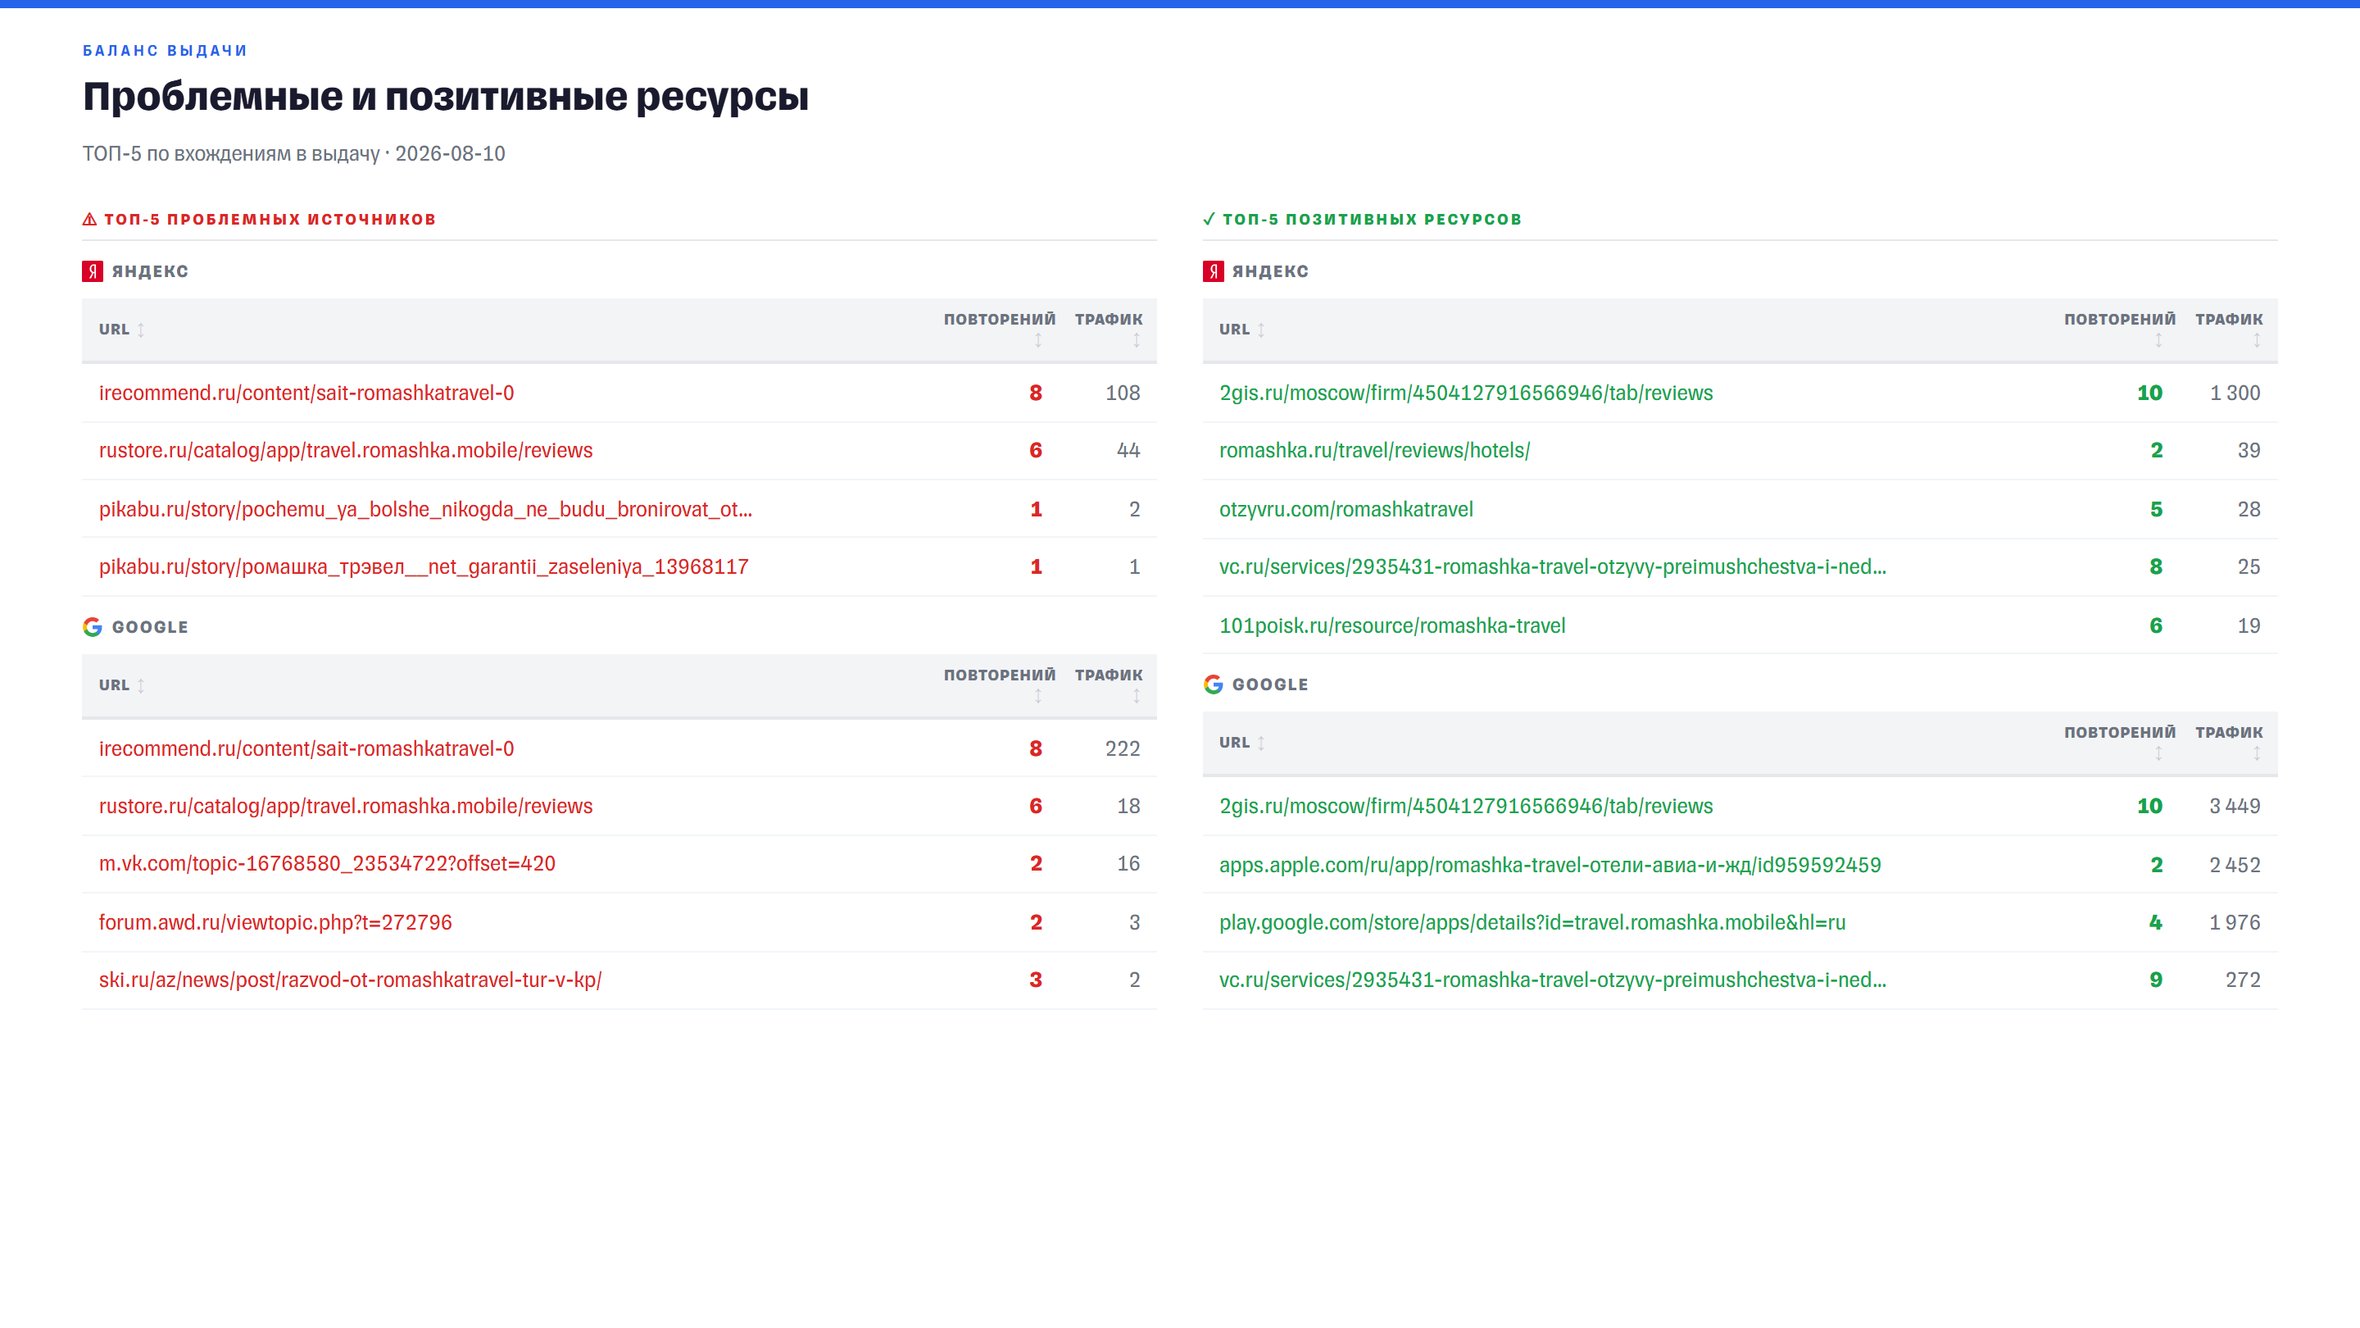This screenshot has height=1328, width=2360.
Task: Click the traffic value 2 452
Action: pyautogui.click(x=2235, y=865)
